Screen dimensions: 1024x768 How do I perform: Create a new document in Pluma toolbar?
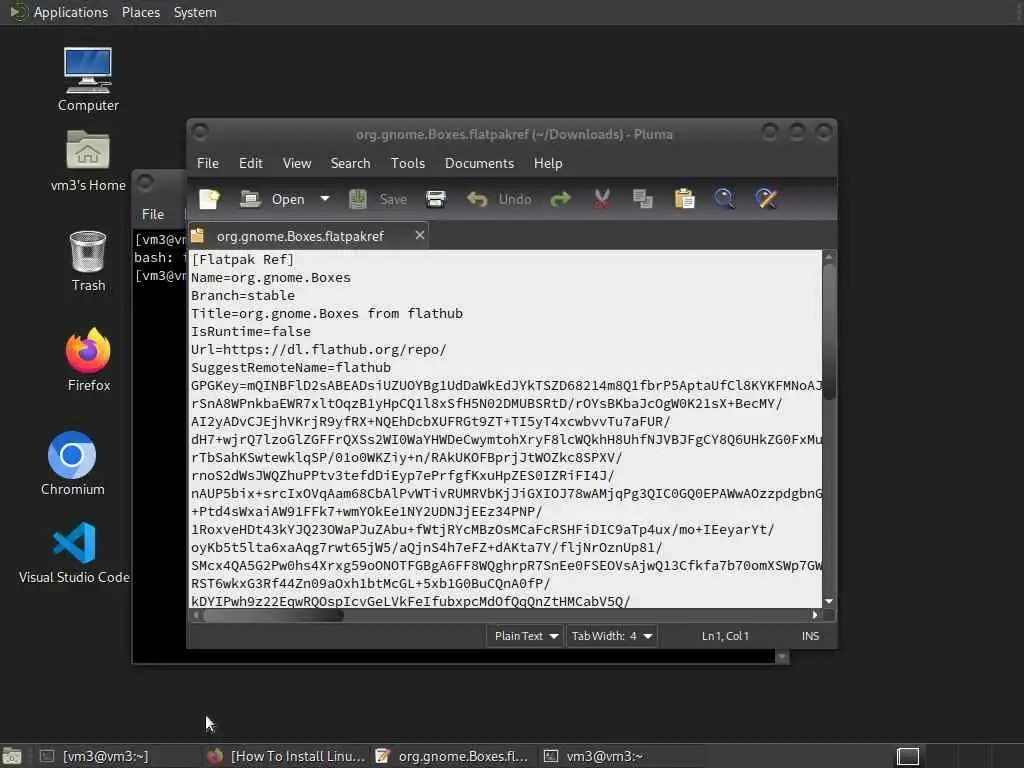point(210,199)
